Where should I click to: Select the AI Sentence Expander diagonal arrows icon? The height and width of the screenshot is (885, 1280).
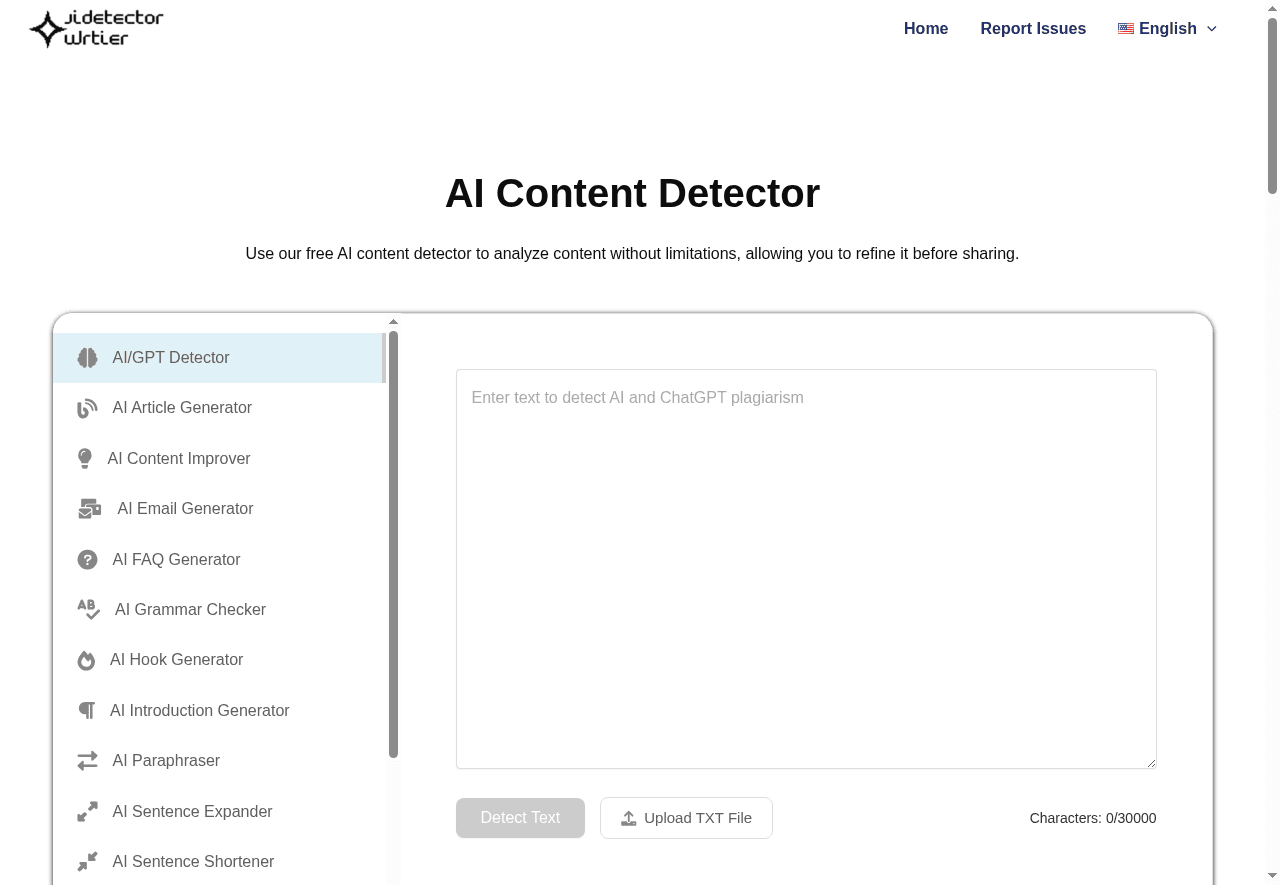(87, 811)
